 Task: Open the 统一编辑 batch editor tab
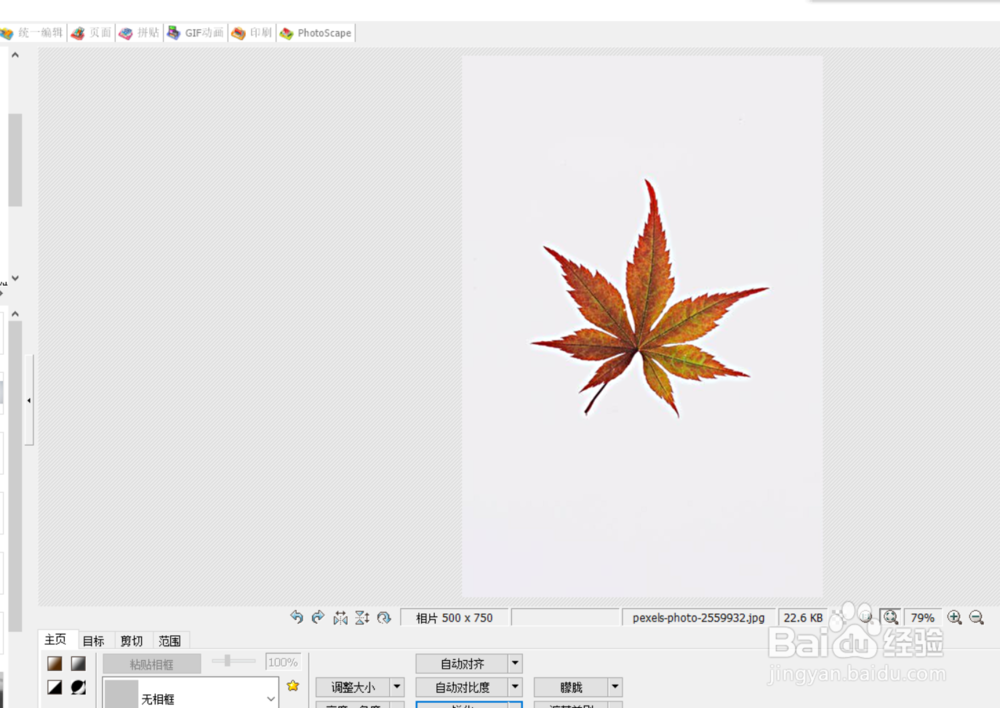pos(32,33)
